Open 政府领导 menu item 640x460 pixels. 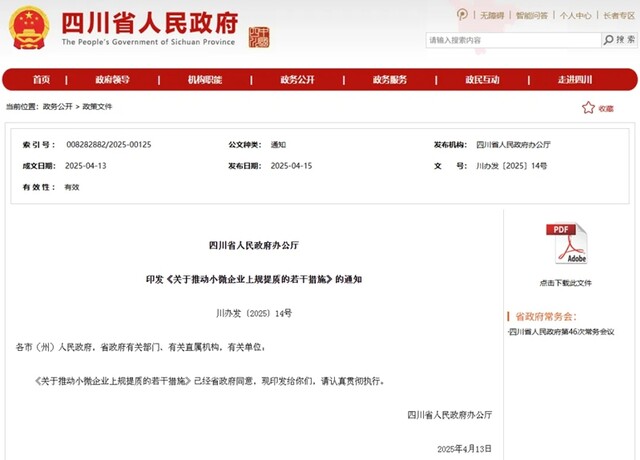pos(112,80)
